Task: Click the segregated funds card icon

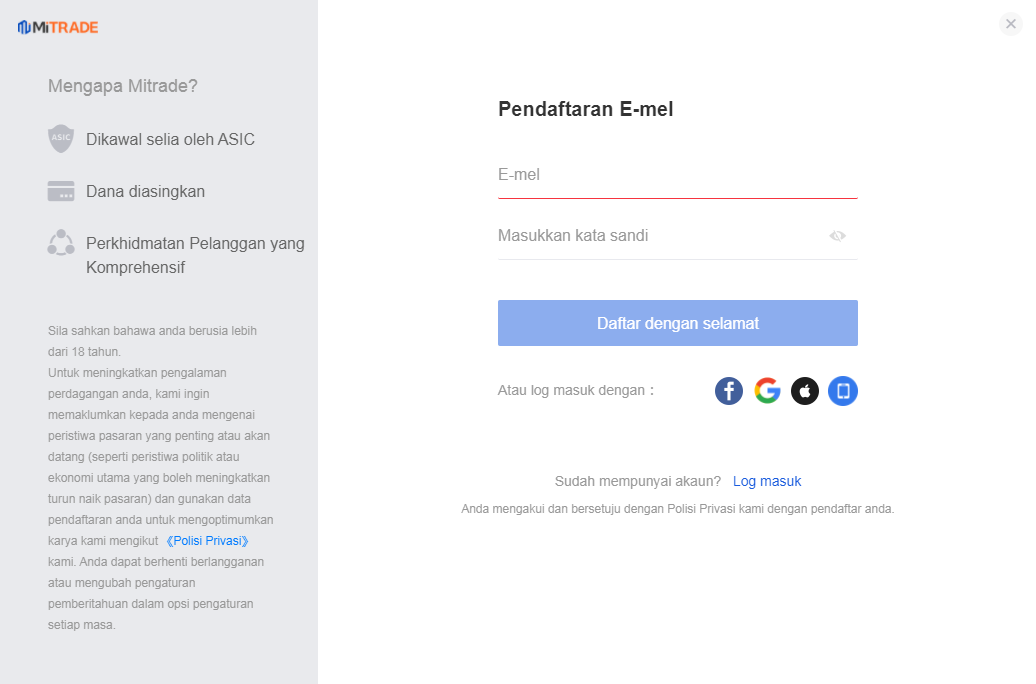Action: click(x=61, y=191)
